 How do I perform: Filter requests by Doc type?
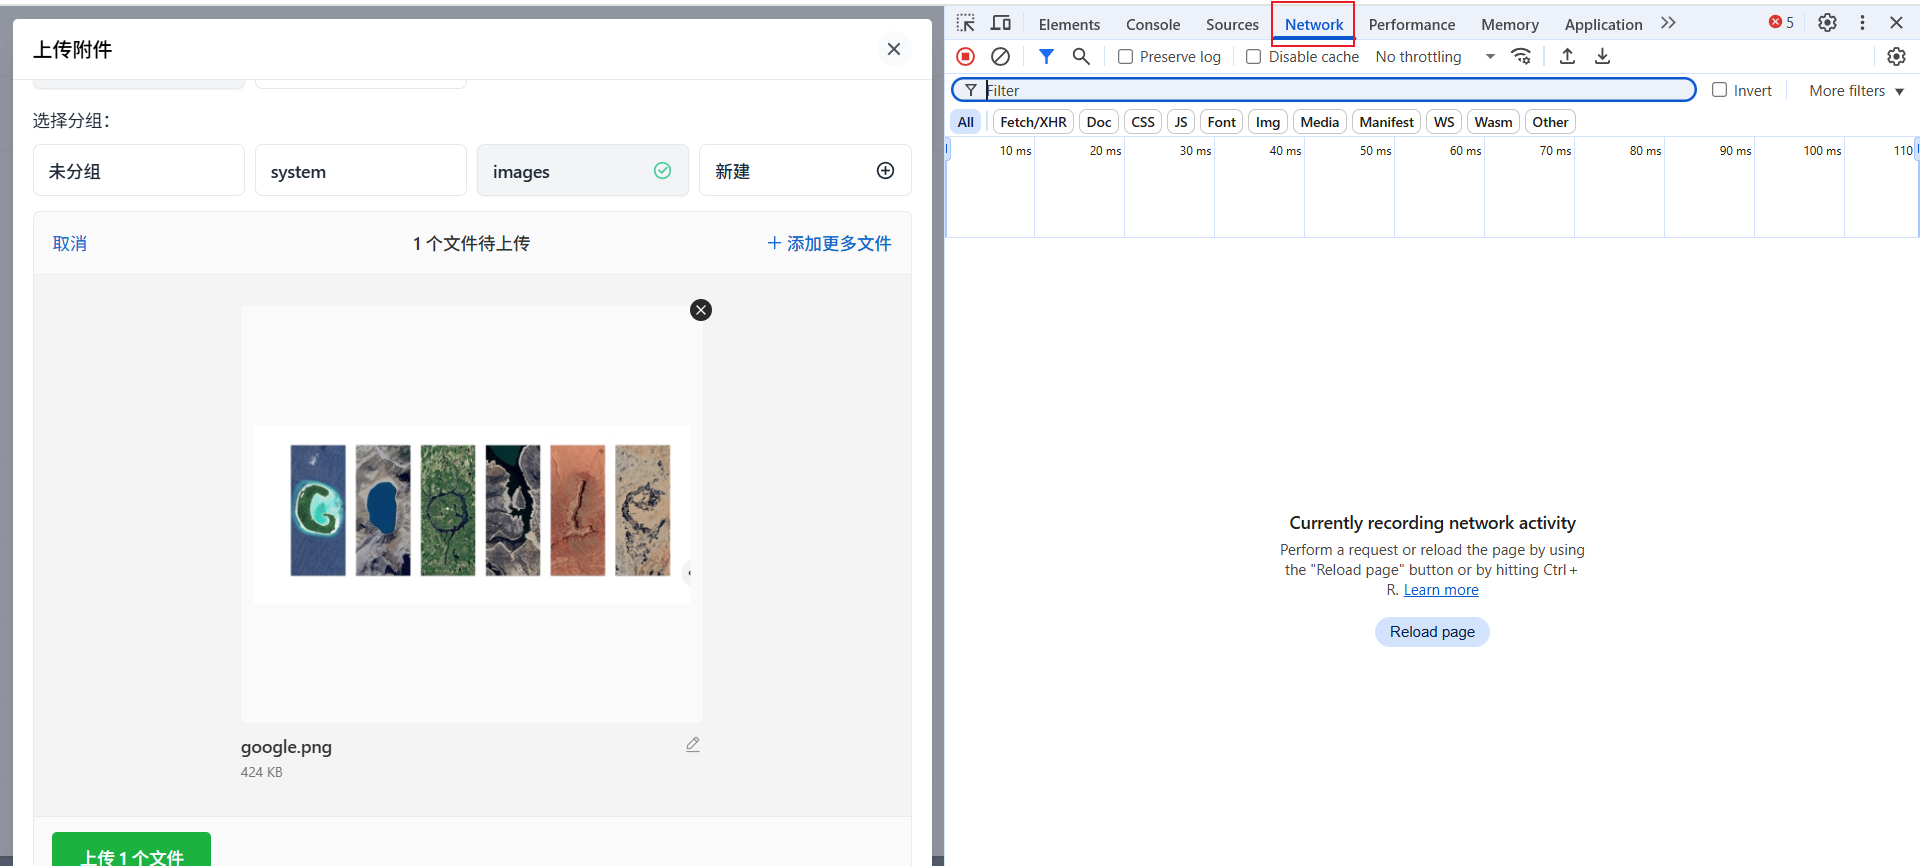click(1098, 122)
